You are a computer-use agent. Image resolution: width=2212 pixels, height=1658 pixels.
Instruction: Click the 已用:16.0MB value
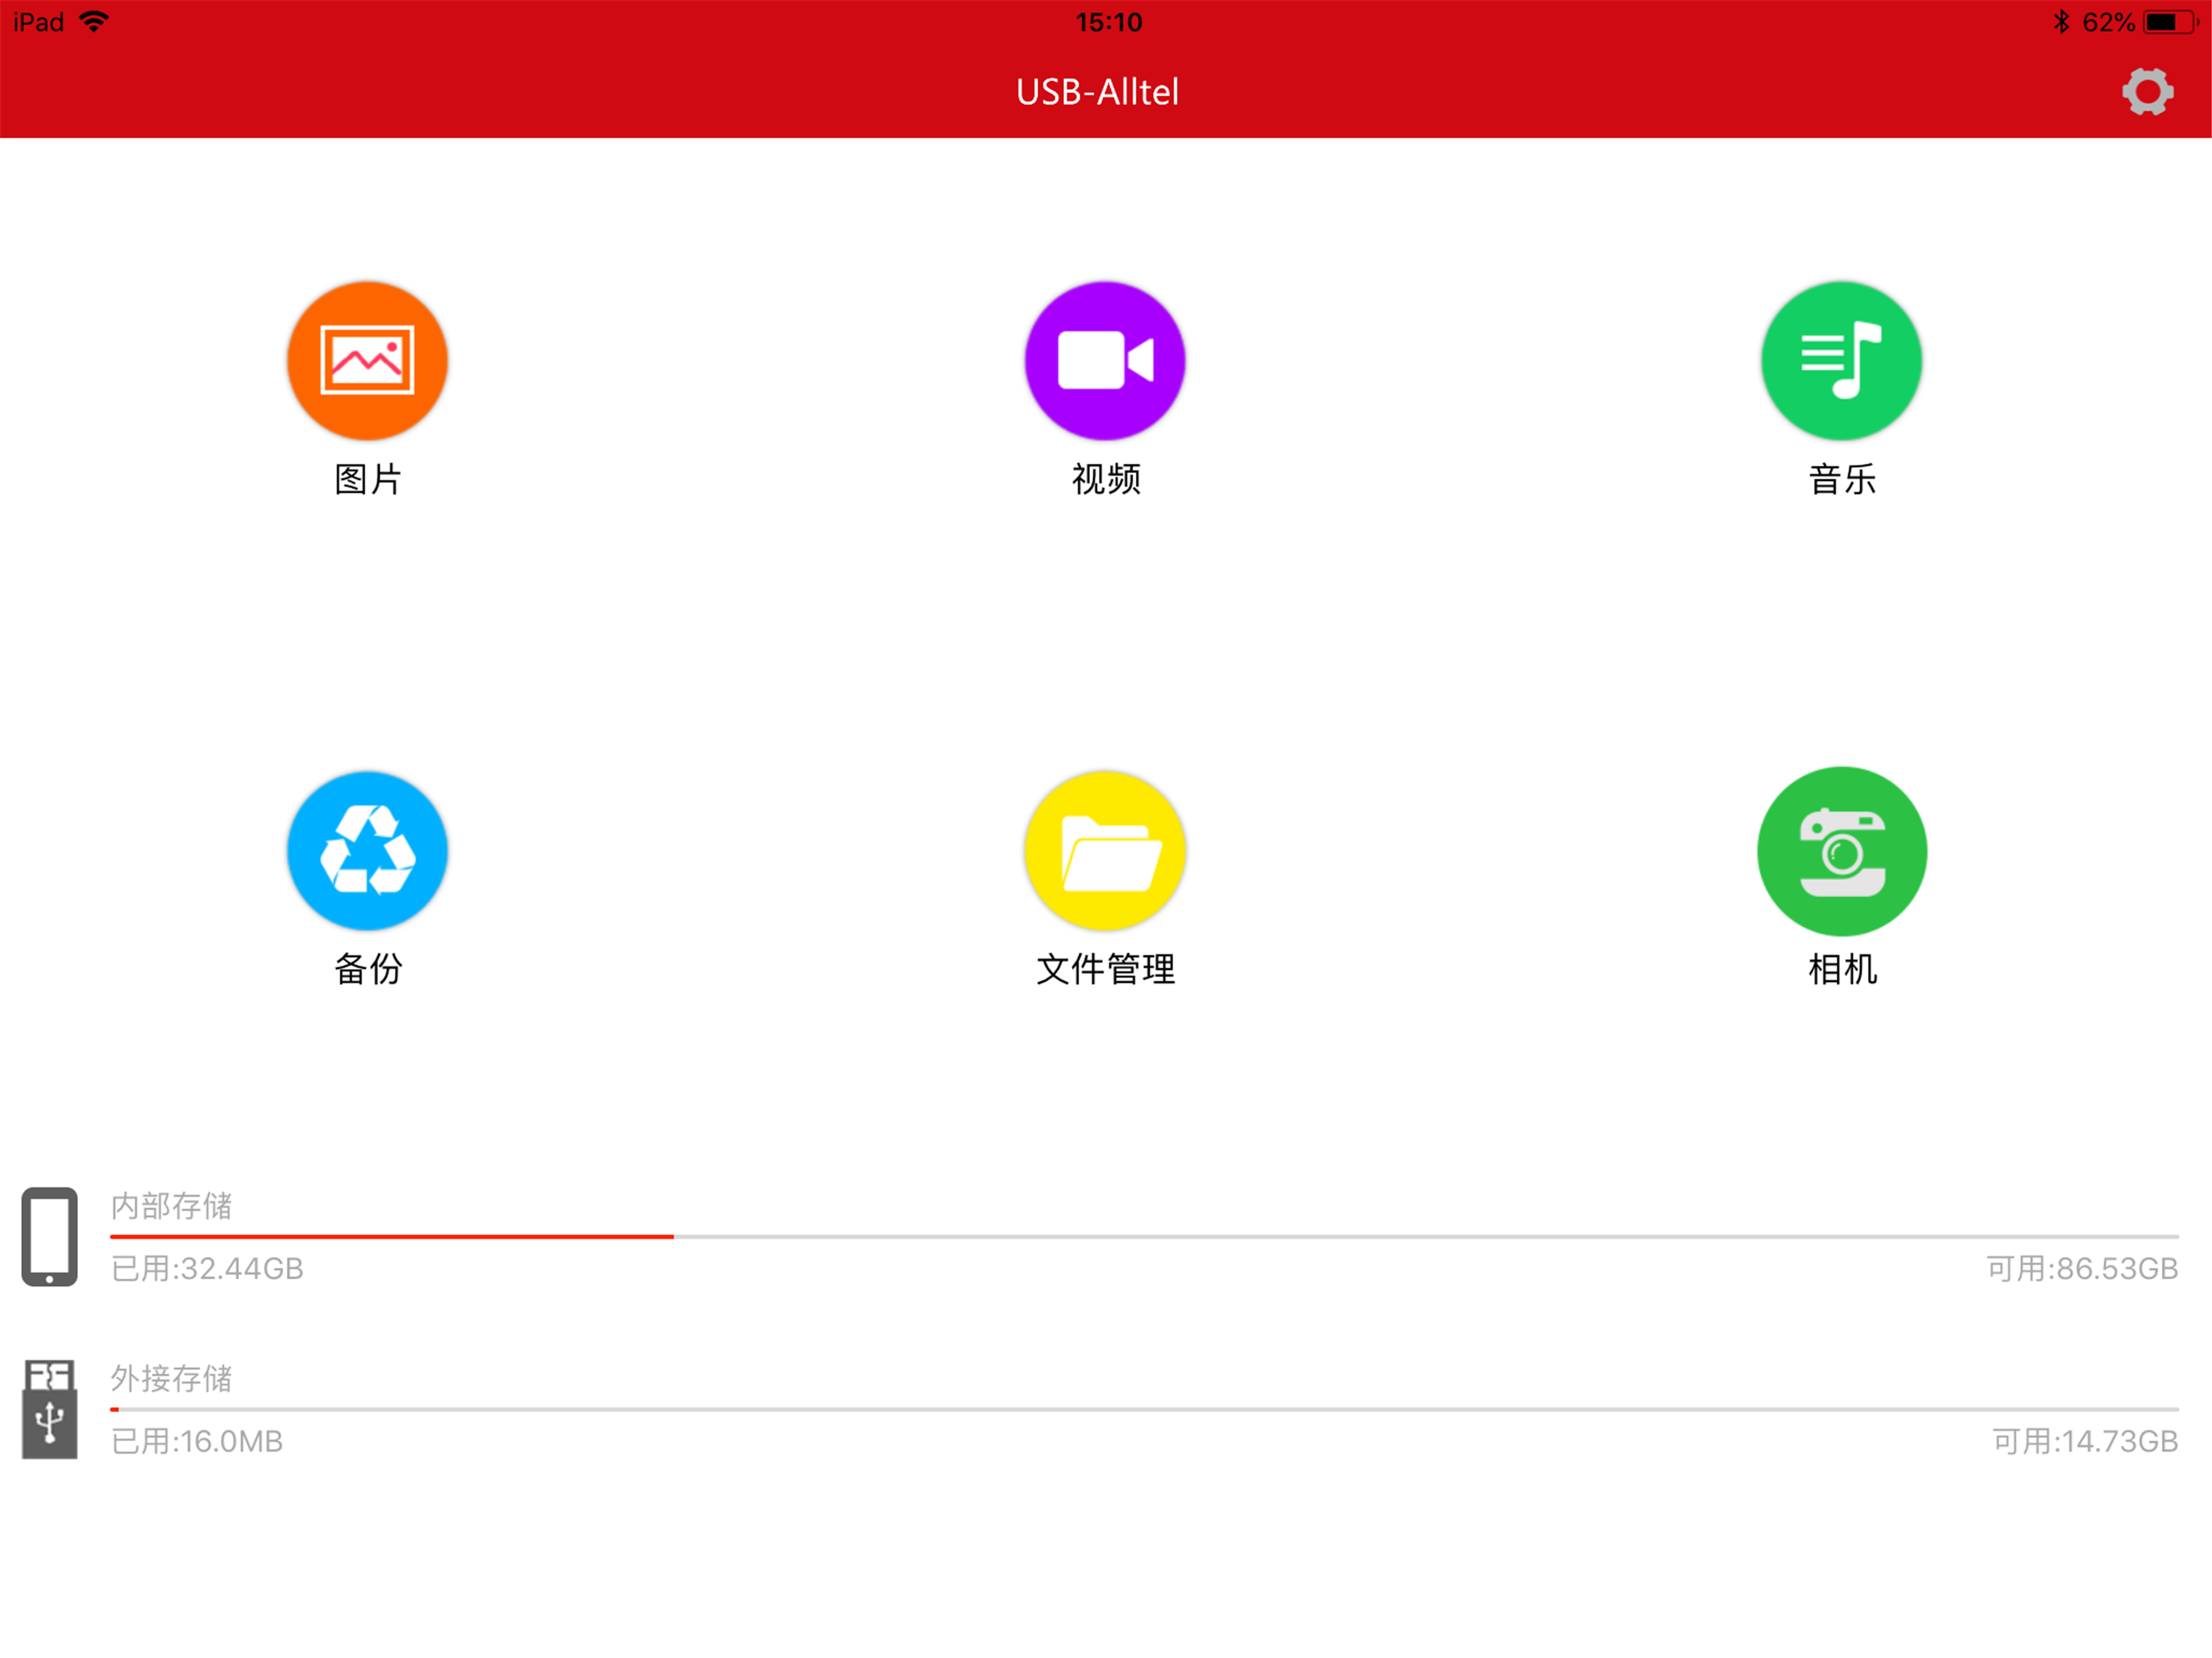tap(197, 1441)
